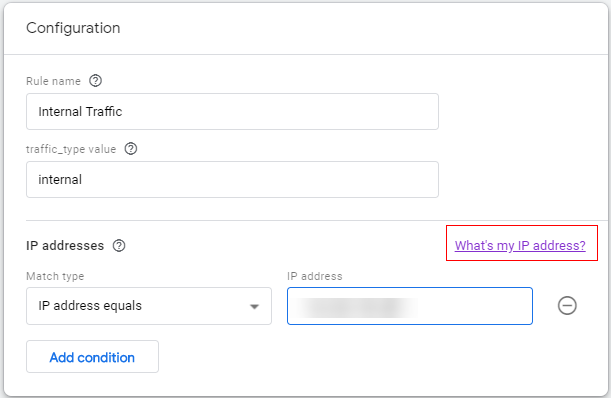Focus the Rule name text box
The image size is (611, 398).
coord(232,111)
